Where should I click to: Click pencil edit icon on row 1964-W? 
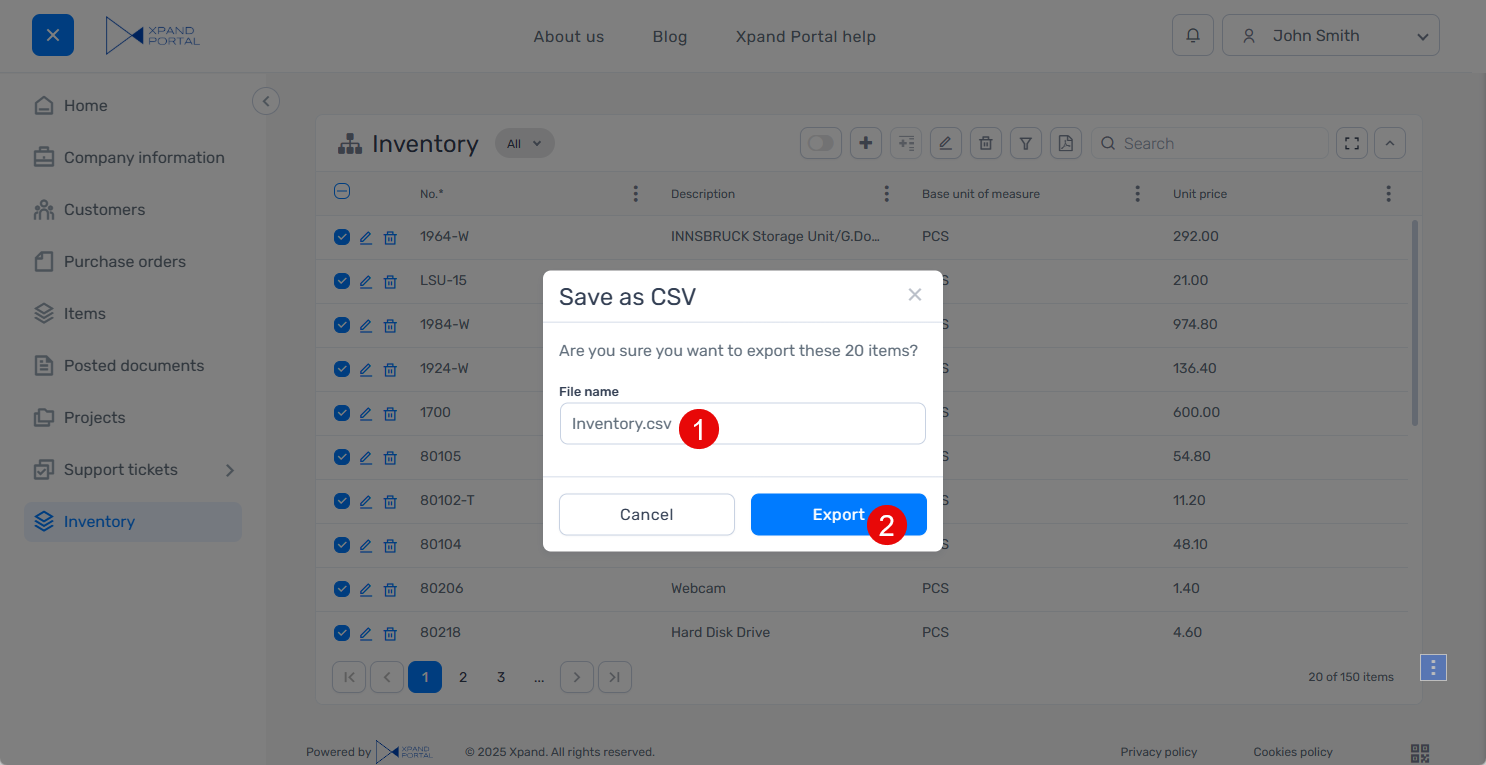366,238
